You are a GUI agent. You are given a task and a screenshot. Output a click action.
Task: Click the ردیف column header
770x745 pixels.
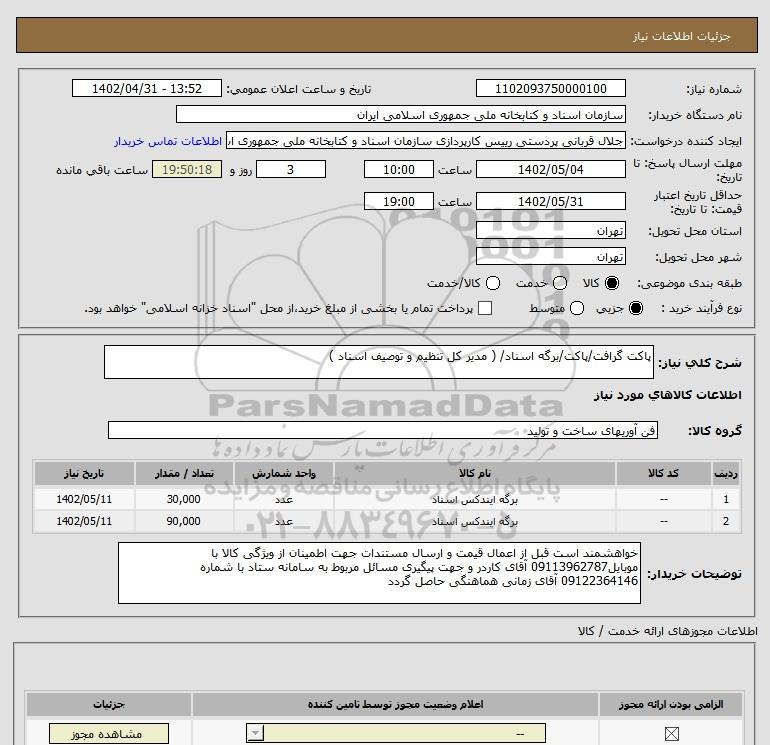726,473
